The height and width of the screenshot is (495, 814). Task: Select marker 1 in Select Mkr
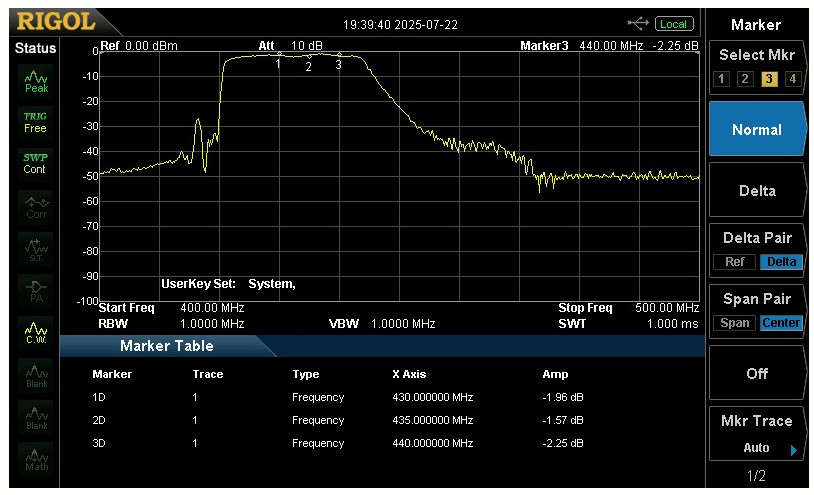point(722,79)
